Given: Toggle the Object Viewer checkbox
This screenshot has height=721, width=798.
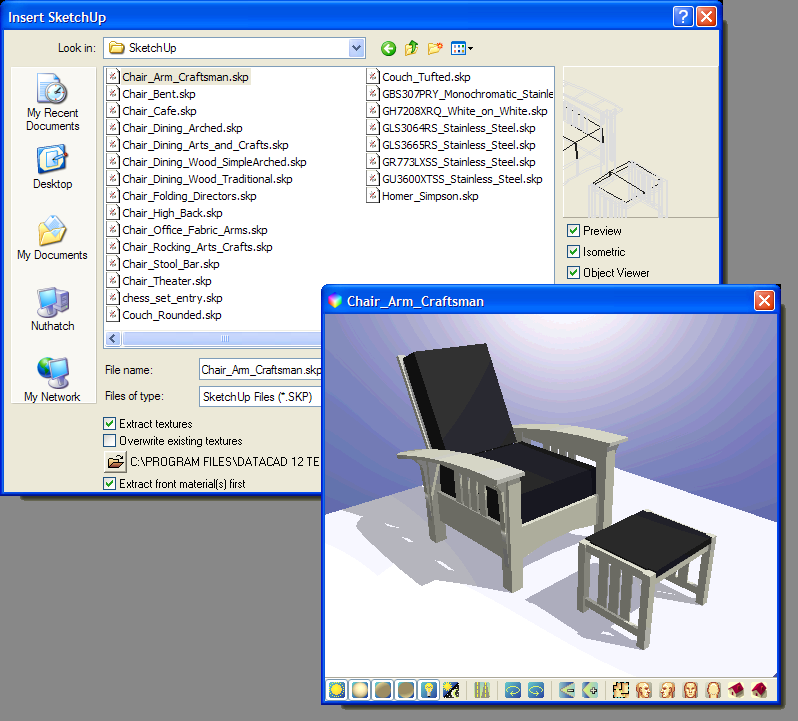Looking at the screenshot, I should 574,272.
